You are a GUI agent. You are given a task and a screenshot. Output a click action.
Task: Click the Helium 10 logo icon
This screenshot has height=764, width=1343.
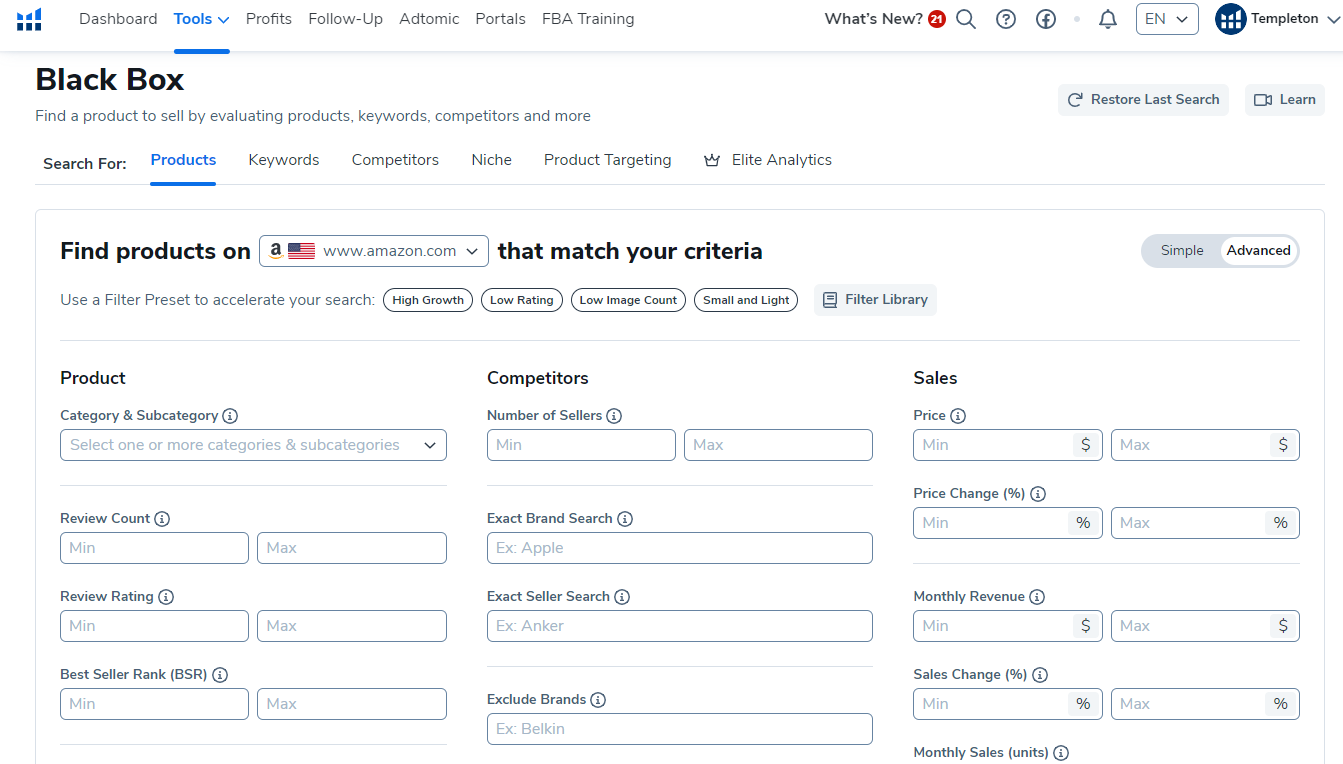(29, 19)
